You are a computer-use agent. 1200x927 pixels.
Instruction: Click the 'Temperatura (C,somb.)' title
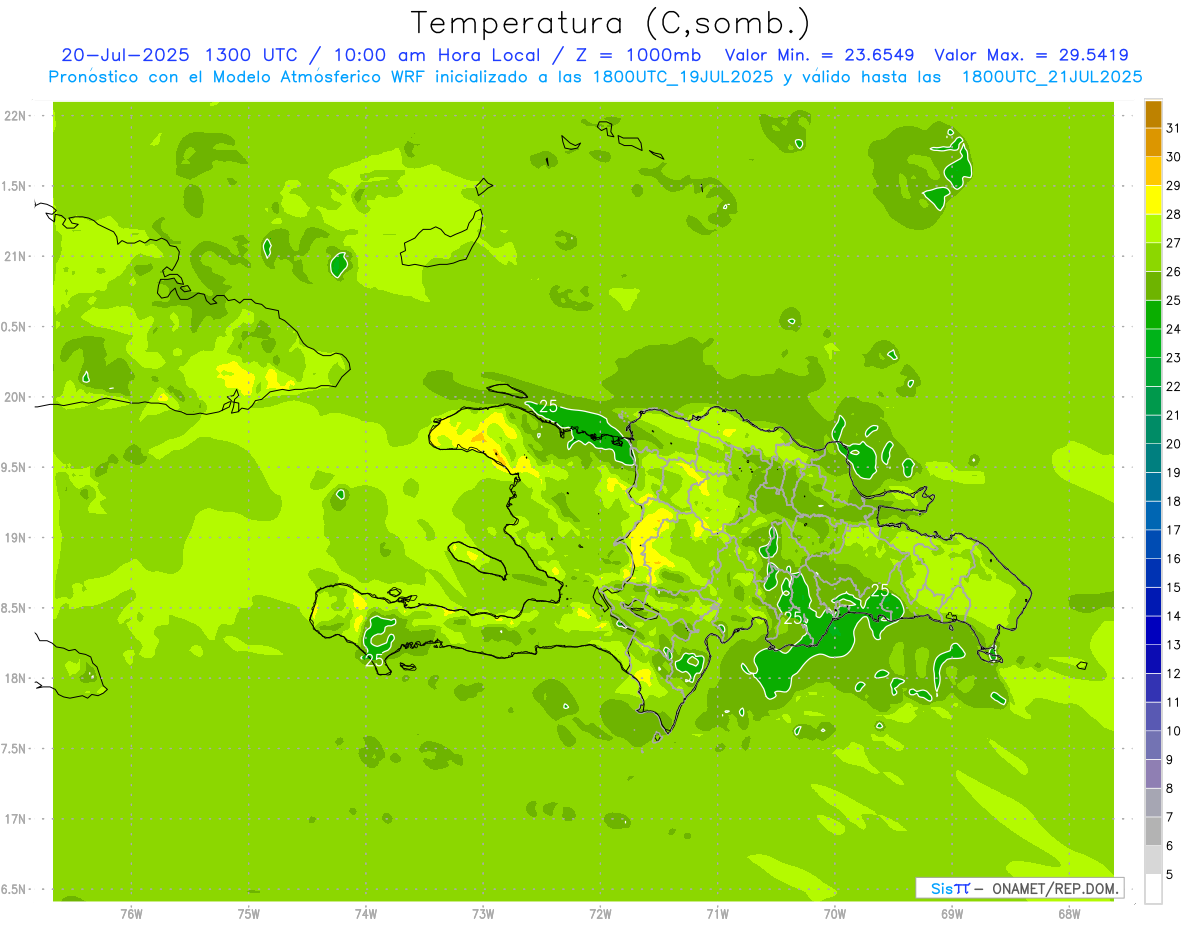[x=610, y=23]
